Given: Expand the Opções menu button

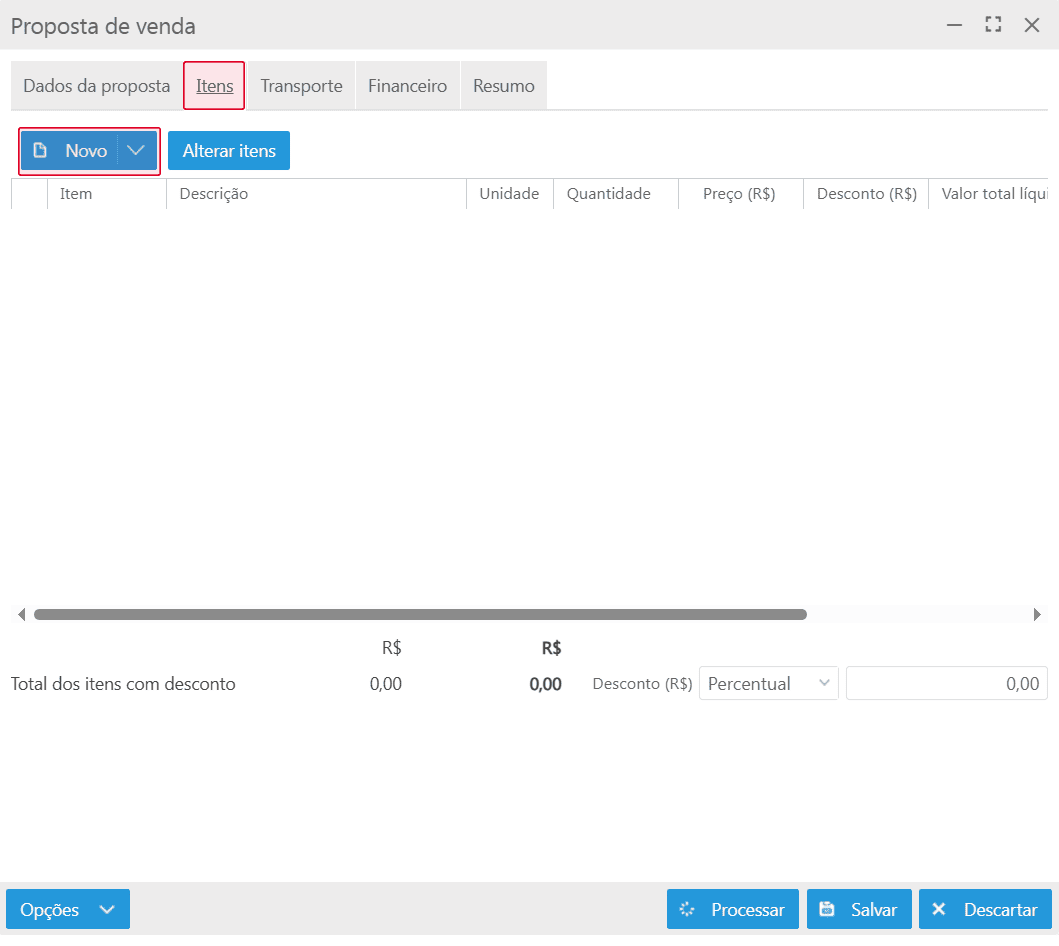Looking at the screenshot, I should tap(68, 910).
